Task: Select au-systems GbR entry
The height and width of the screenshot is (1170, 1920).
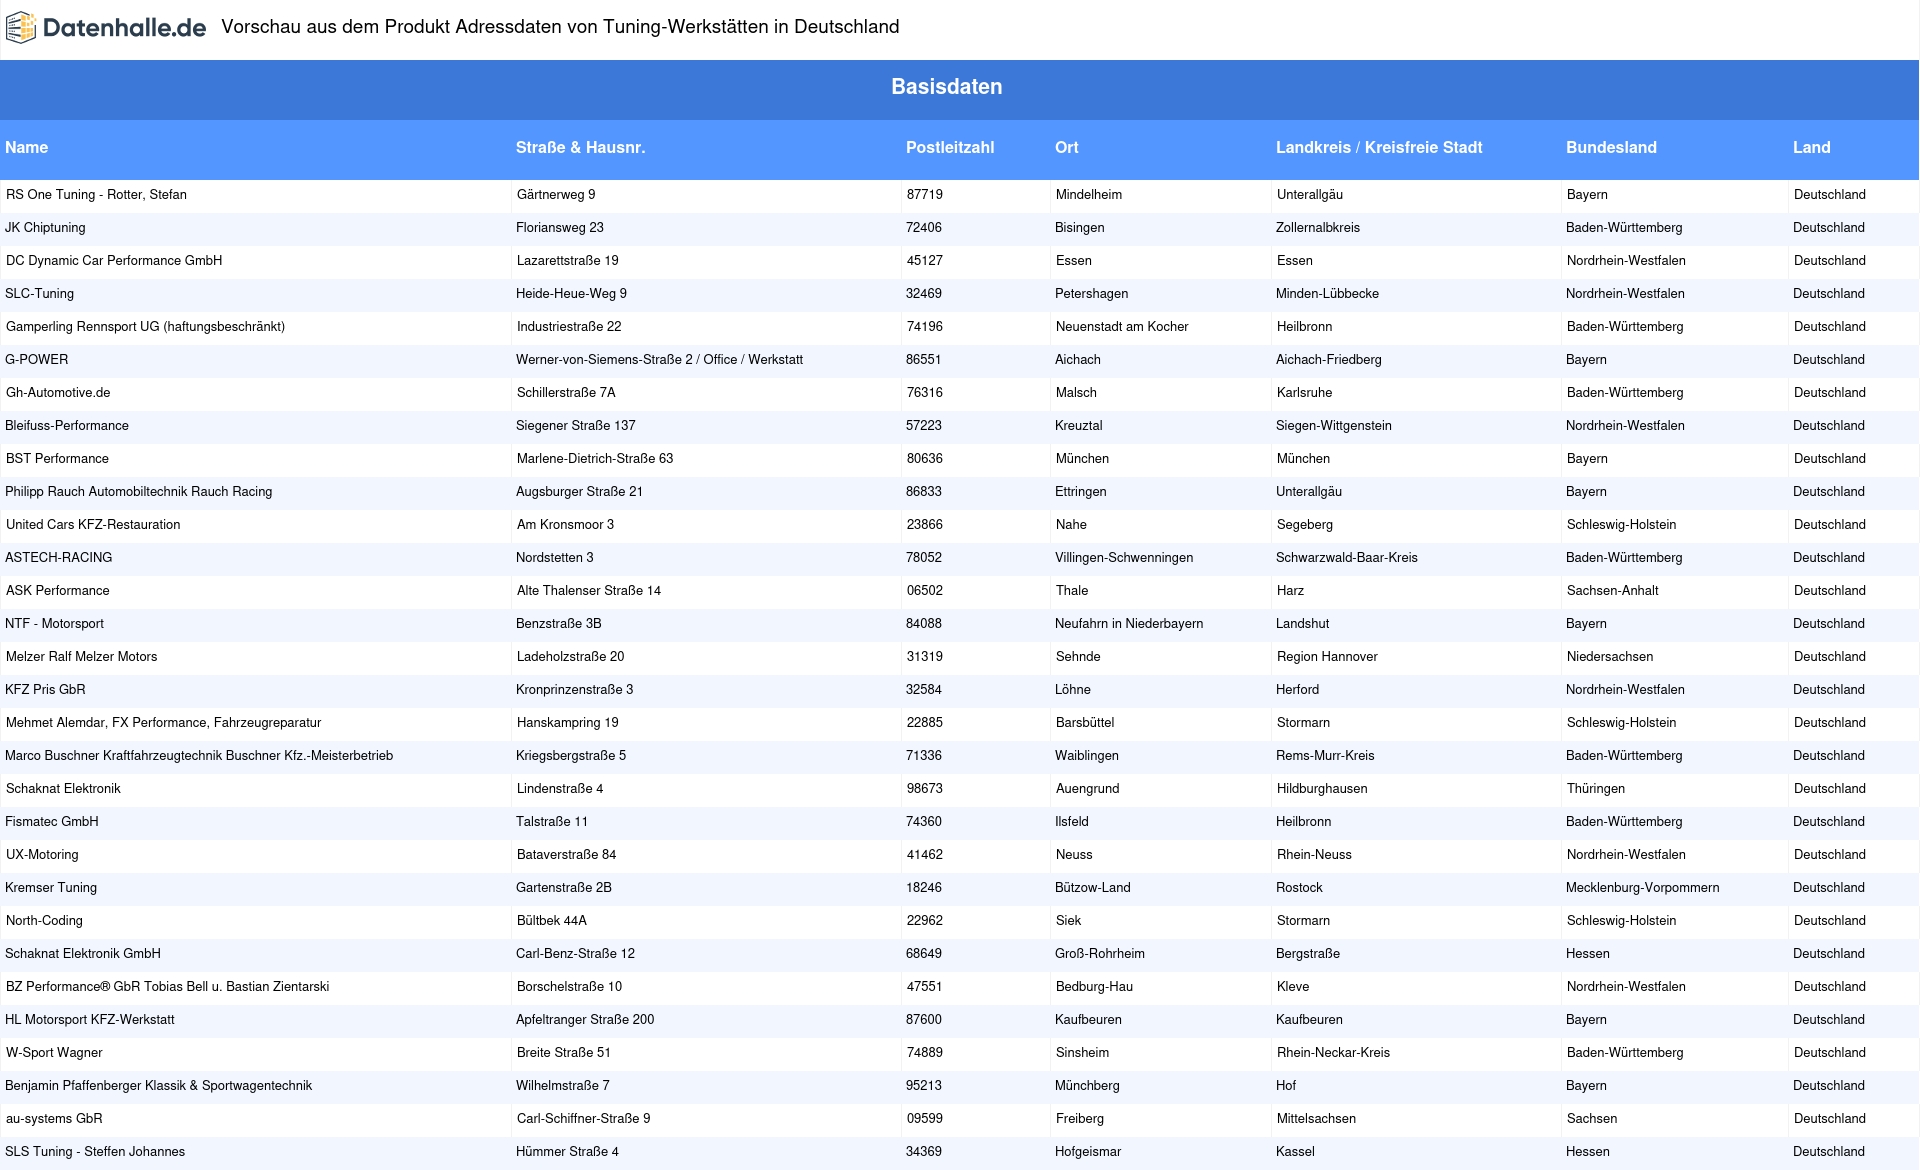Action: point(54,1119)
